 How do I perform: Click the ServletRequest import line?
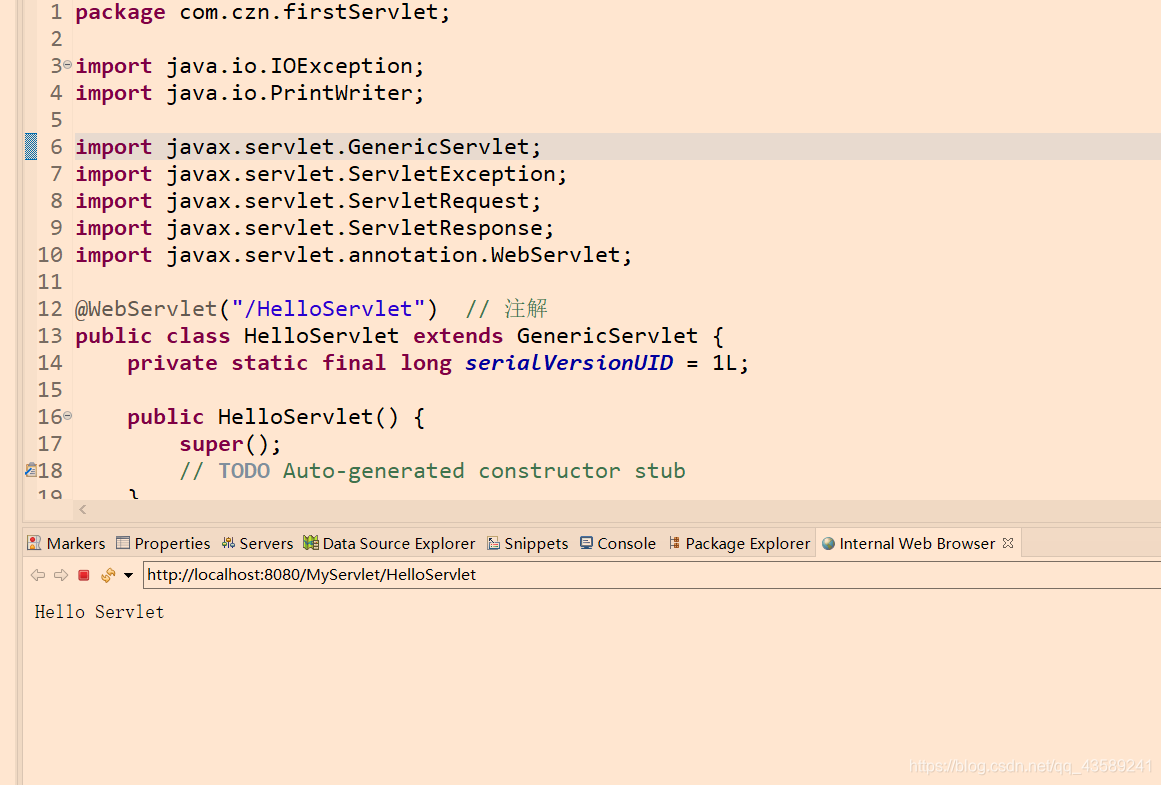(x=308, y=201)
